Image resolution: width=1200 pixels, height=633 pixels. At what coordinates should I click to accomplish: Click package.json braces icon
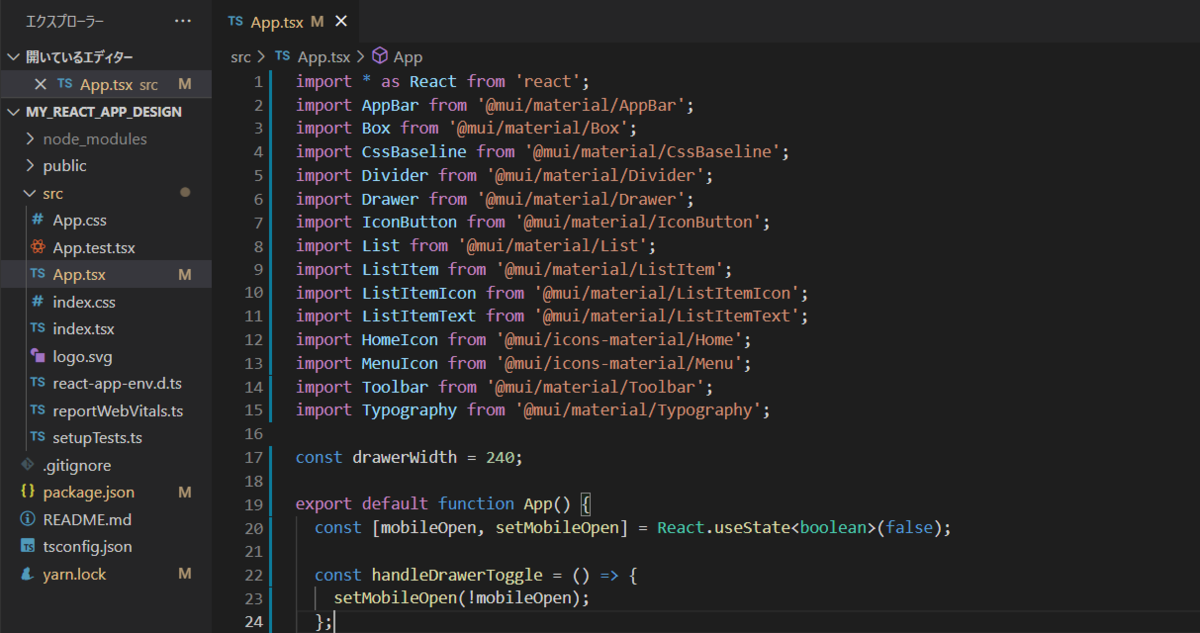click(28, 492)
